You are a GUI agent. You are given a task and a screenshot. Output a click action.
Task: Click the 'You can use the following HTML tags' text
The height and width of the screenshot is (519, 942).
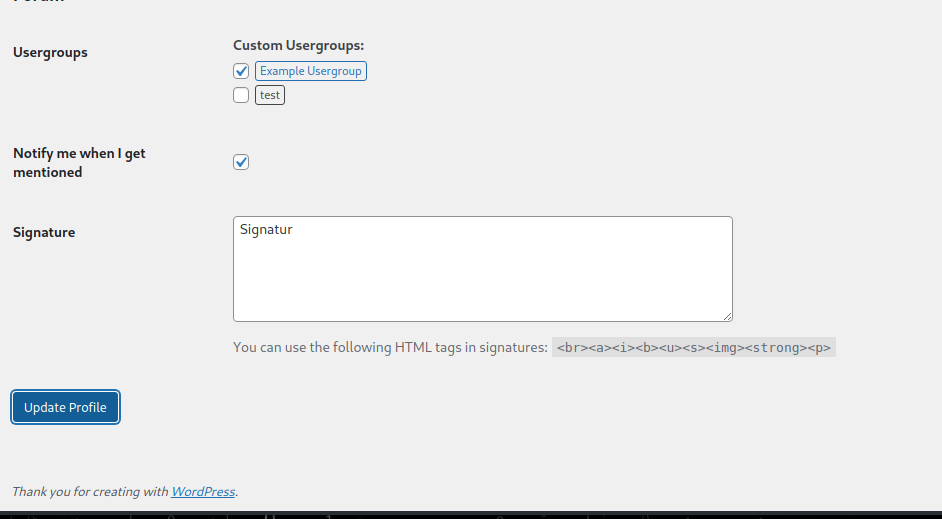[x=390, y=348]
